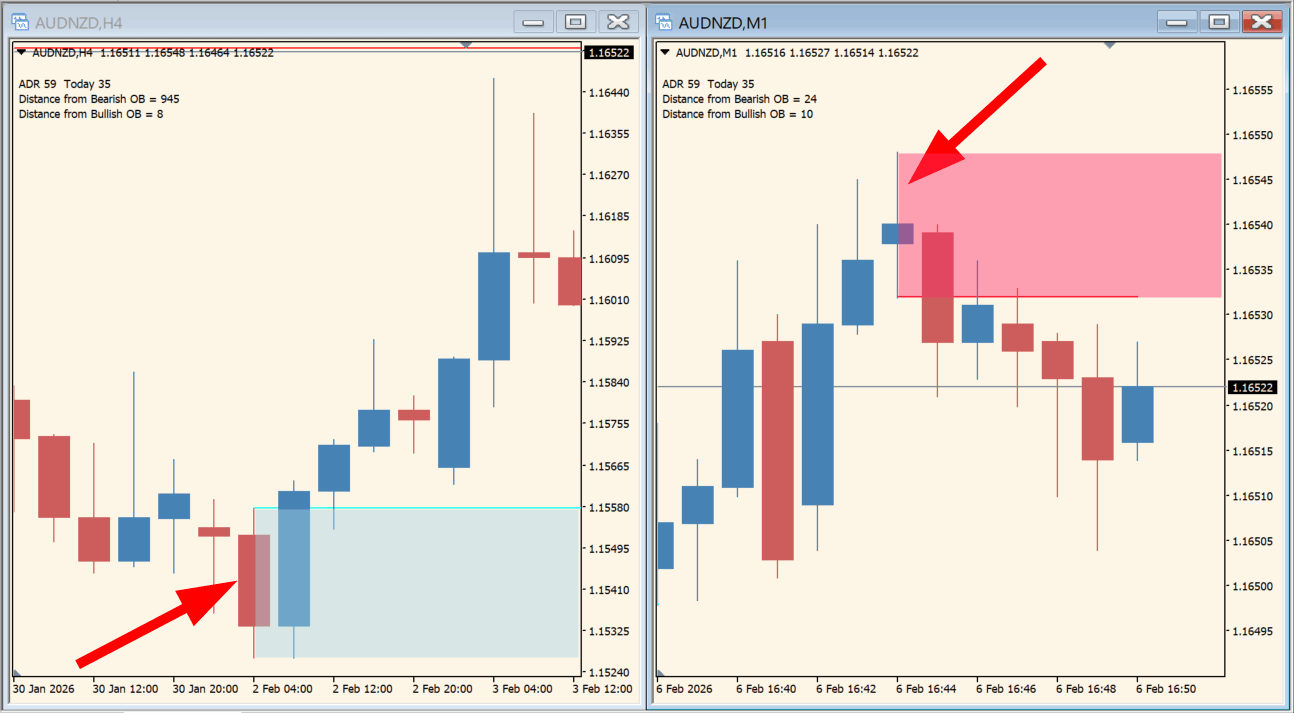
Task: Minimize the AUDNZD,M1 chart window
Action: coord(1176,22)
